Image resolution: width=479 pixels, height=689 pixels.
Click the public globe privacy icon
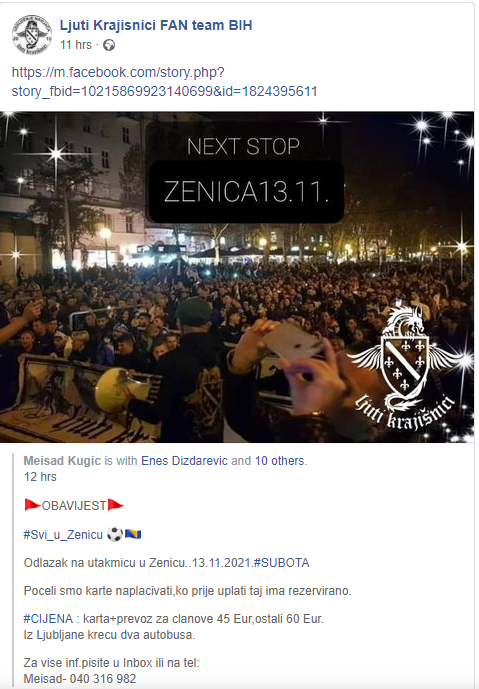109,45
